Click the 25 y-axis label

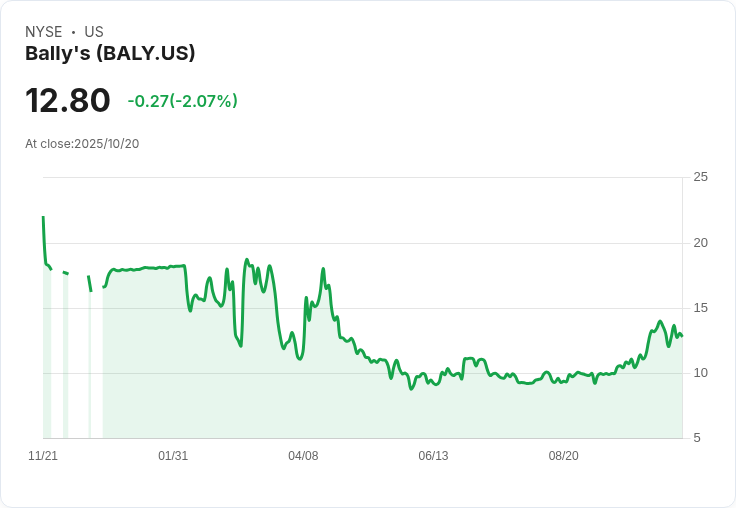pyautogui.click(x=700, y=177)
